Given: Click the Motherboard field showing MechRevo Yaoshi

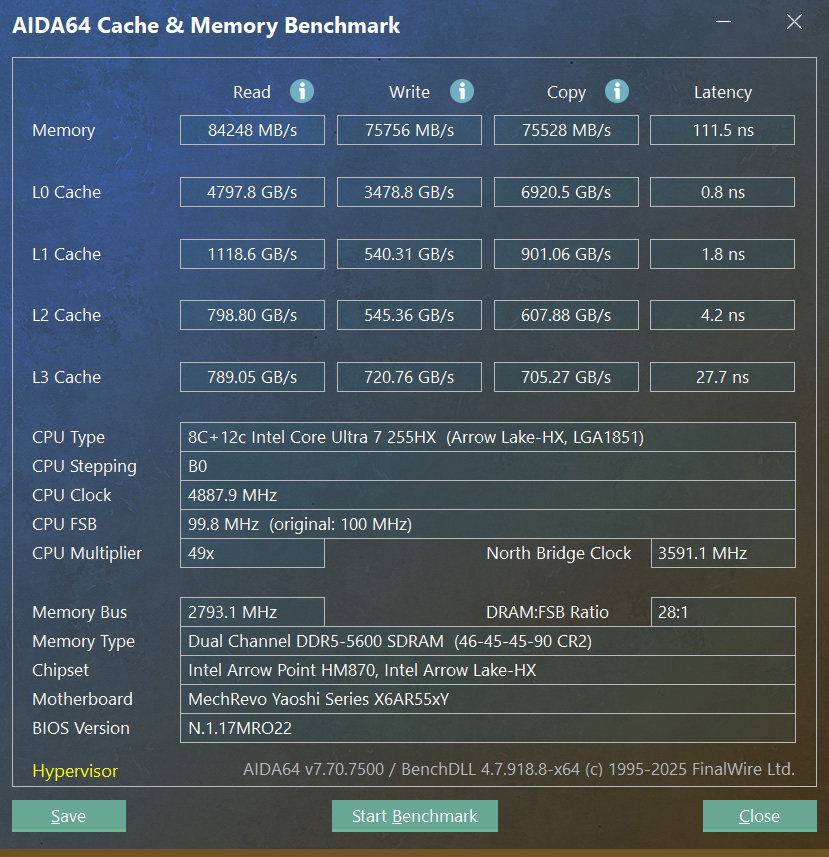Looking at the screenshot, I should (489, 699).
